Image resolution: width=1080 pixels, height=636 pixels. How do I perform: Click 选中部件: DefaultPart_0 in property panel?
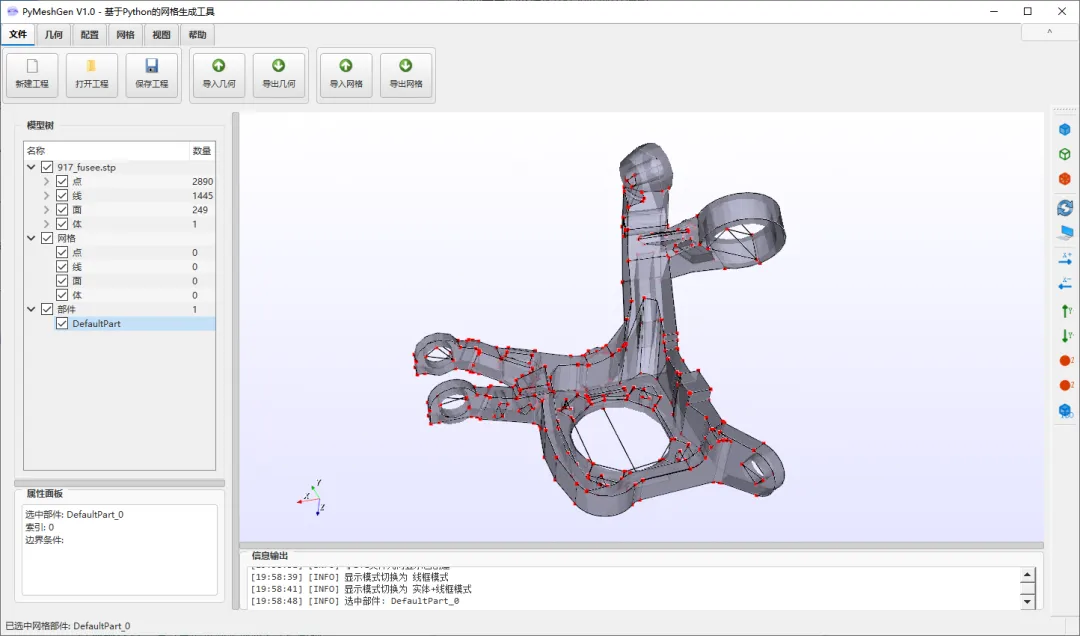pos(74,514)
